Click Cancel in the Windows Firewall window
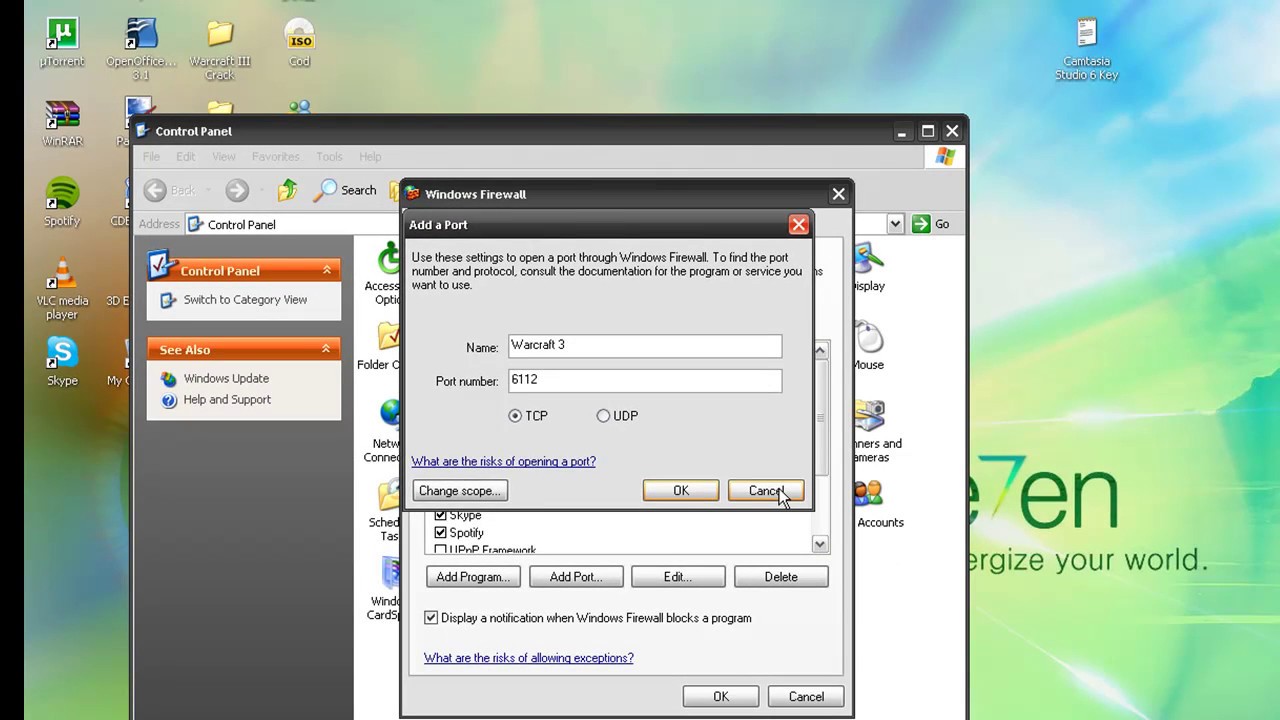 coord(806,697)
